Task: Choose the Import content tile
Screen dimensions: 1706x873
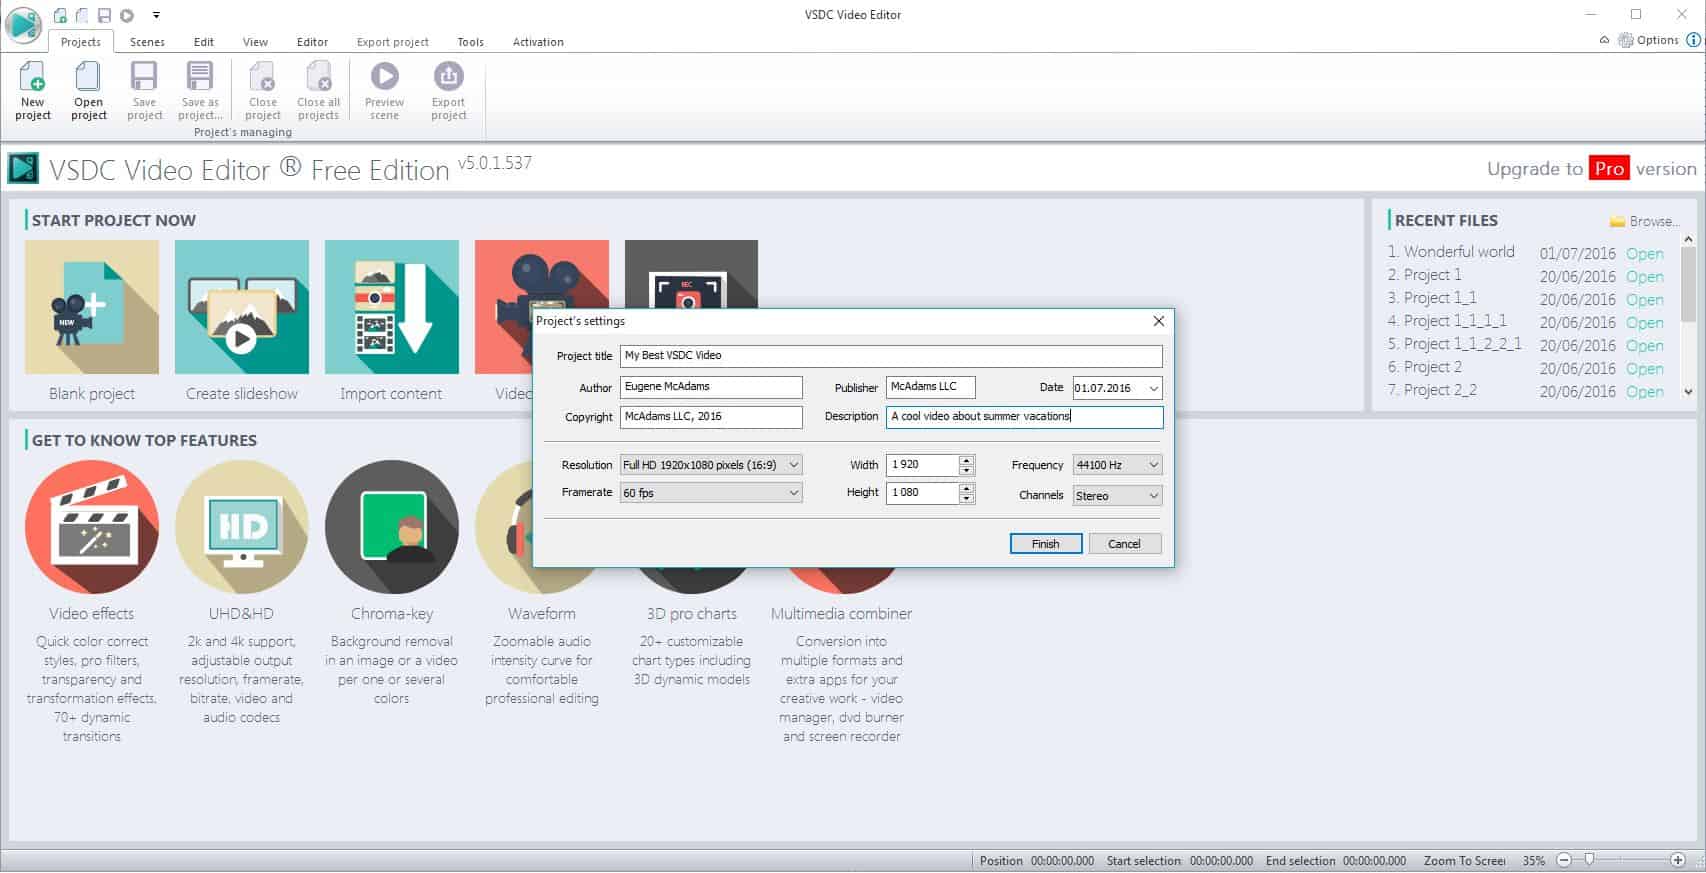Action: [x=391, y=307]
